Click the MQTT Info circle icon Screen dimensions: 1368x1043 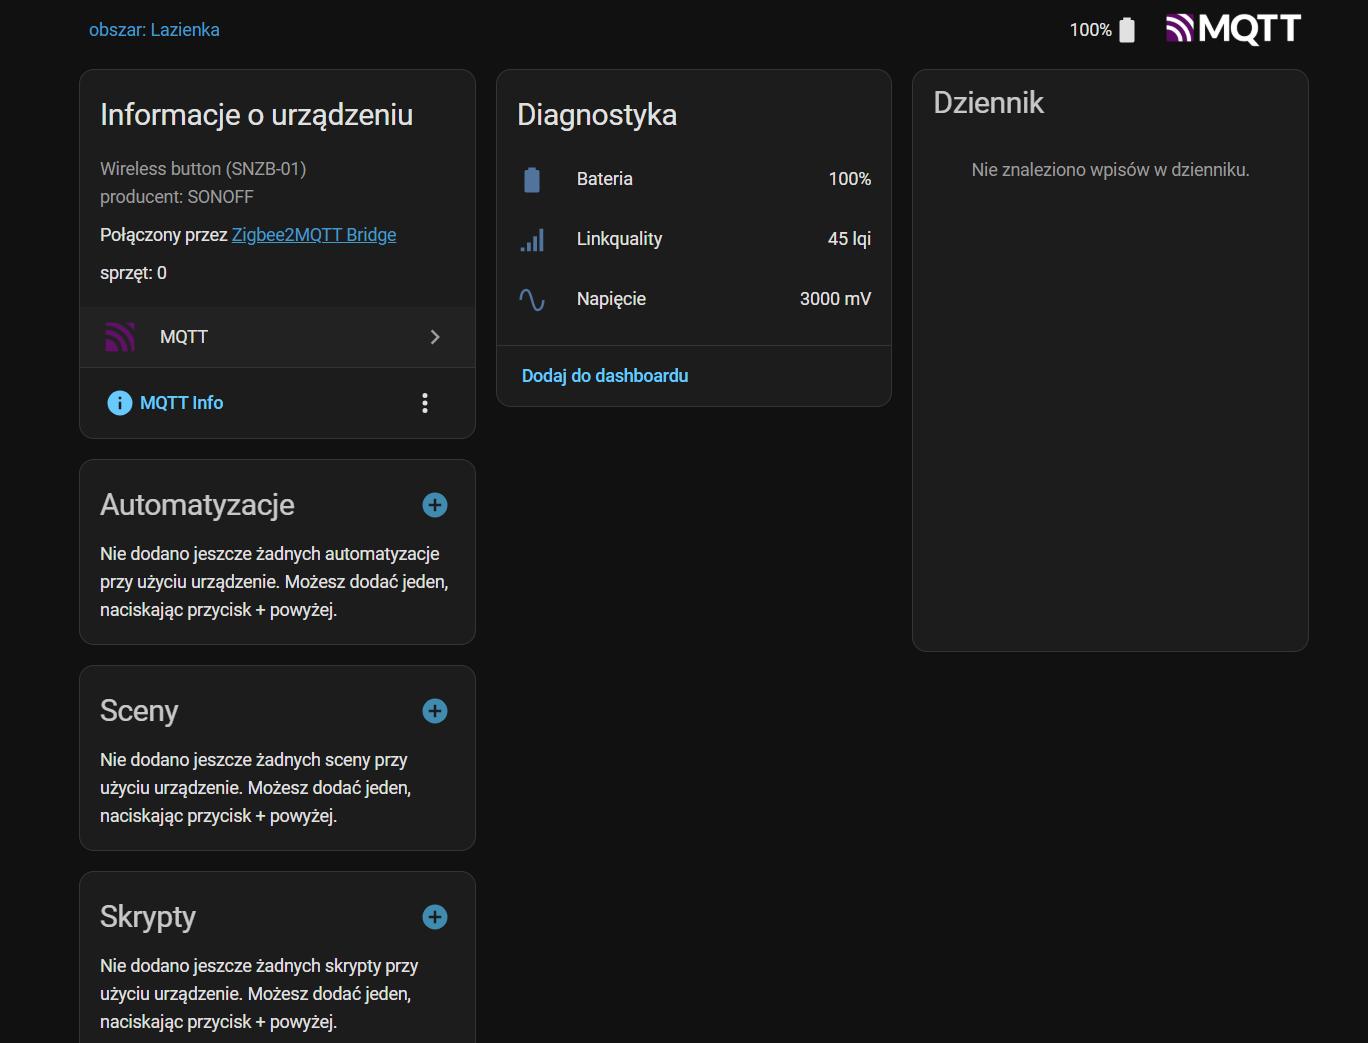119,403
